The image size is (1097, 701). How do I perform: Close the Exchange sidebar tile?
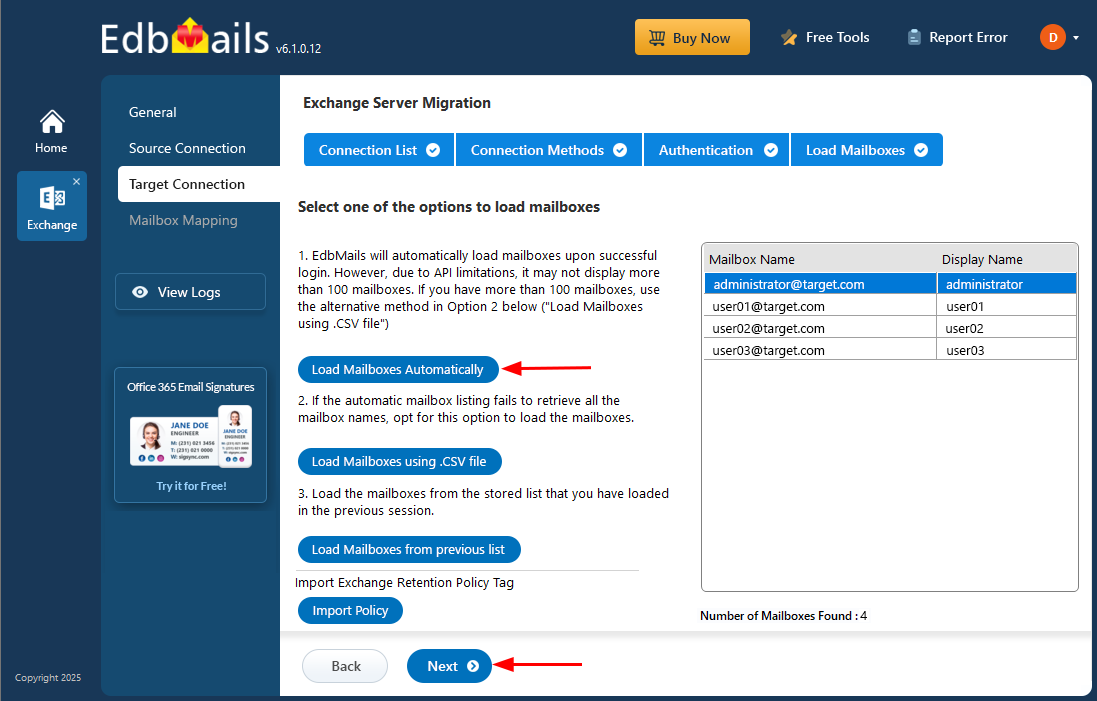(x=77, y=182)
